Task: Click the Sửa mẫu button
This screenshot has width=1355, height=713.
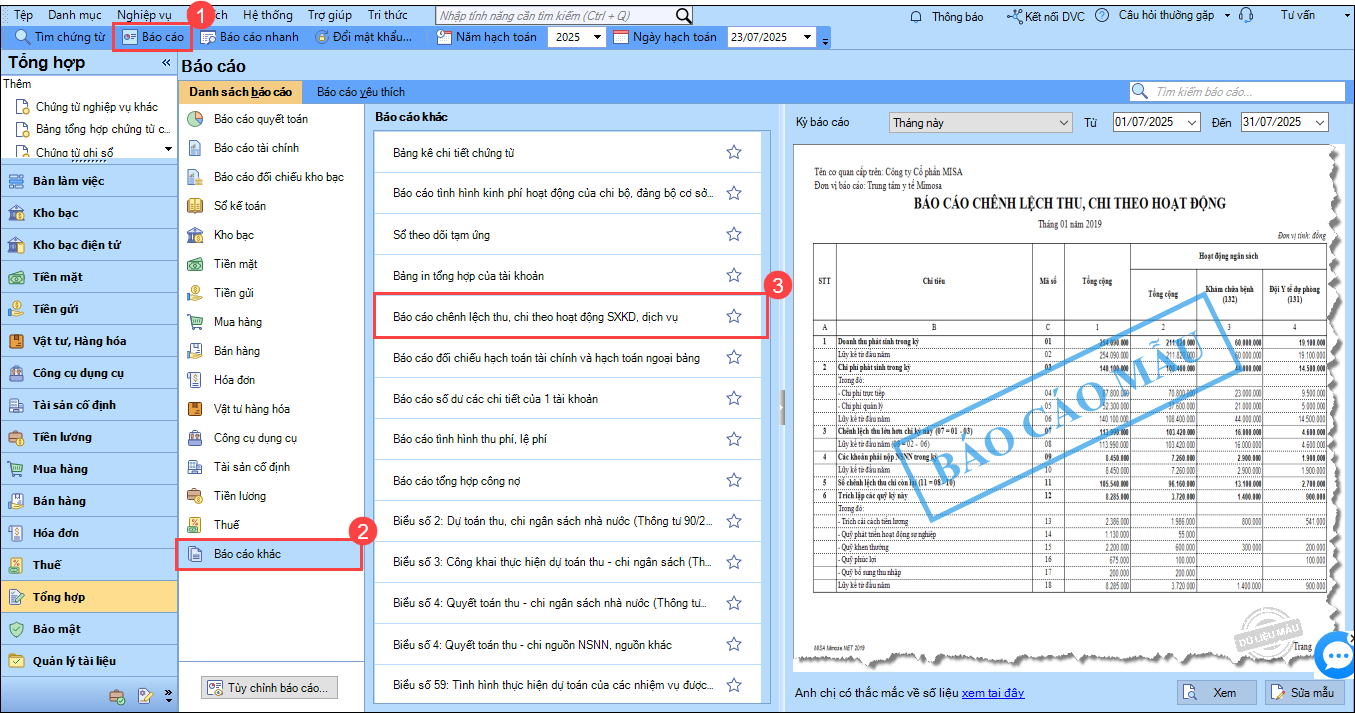Action: click(1305, 692)
